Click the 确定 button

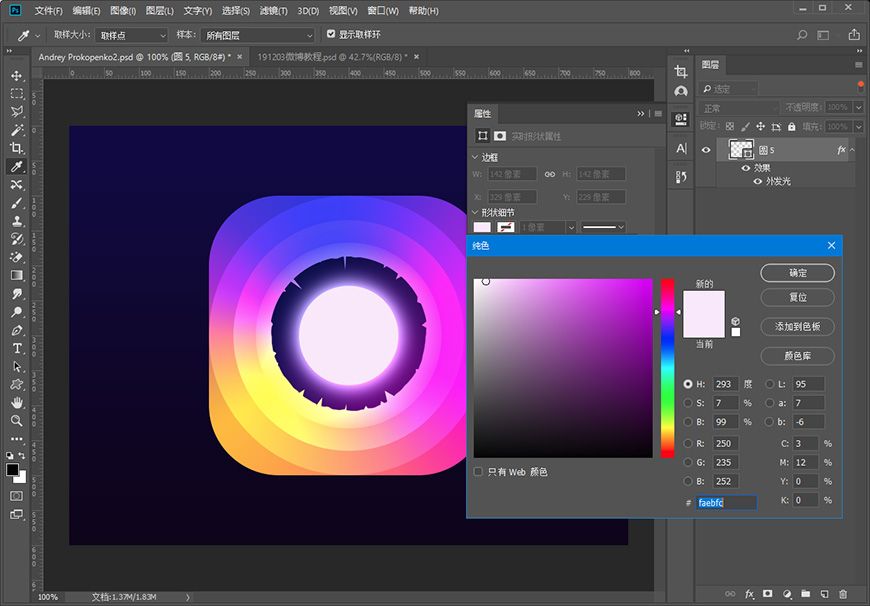797,272
